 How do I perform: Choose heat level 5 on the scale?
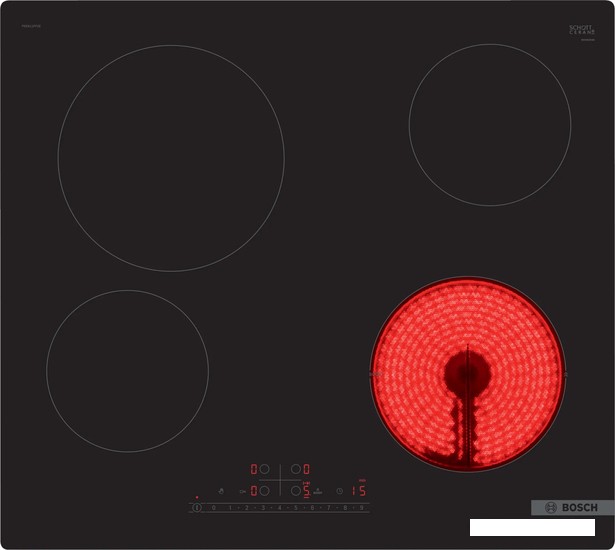pyautogui.click(x=296, y=508)
